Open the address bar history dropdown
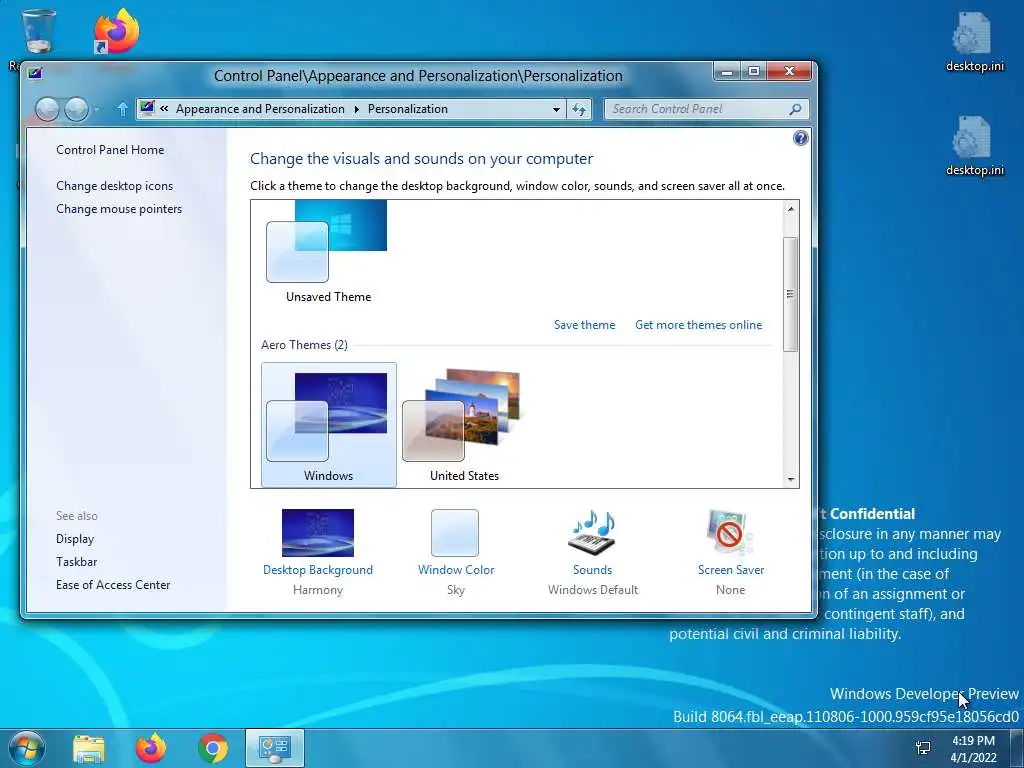Image resolution: width=1024 pixels, height=768 pixels. pyautogui.click(x=556, y=109)
